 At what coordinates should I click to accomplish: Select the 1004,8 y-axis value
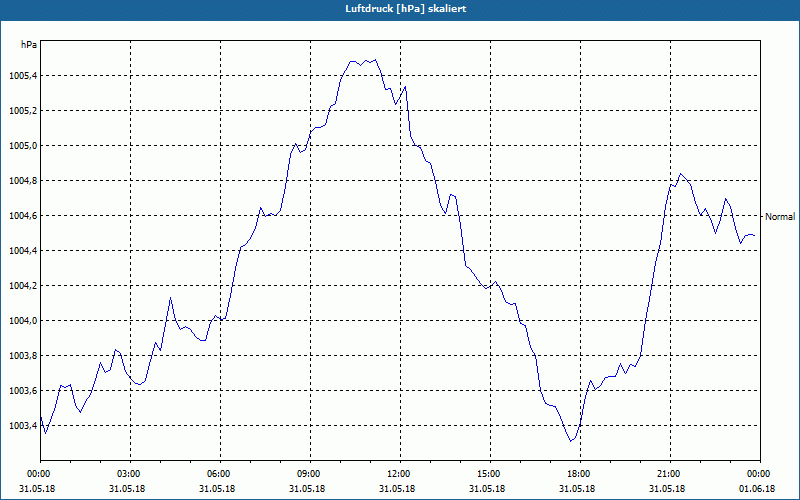point(22,181)
